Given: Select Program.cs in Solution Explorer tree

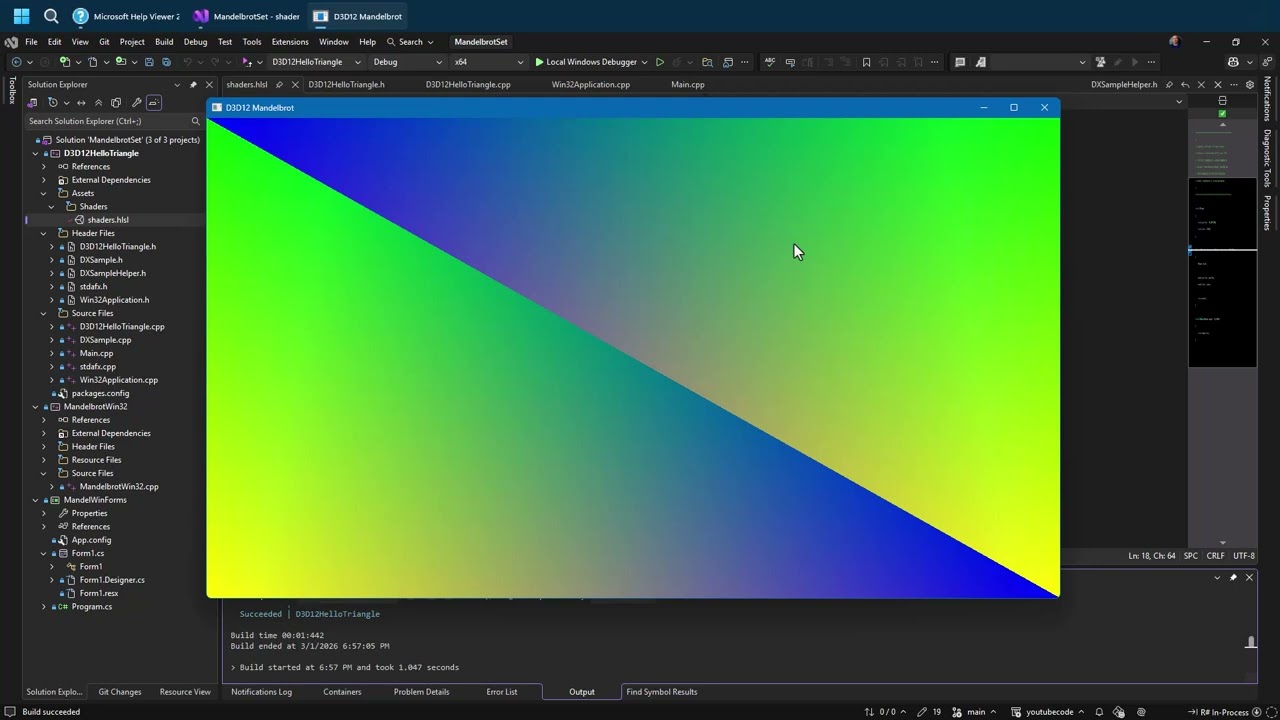Looking at the screenshot, I should pyautogui.click(x=92, y=607).
